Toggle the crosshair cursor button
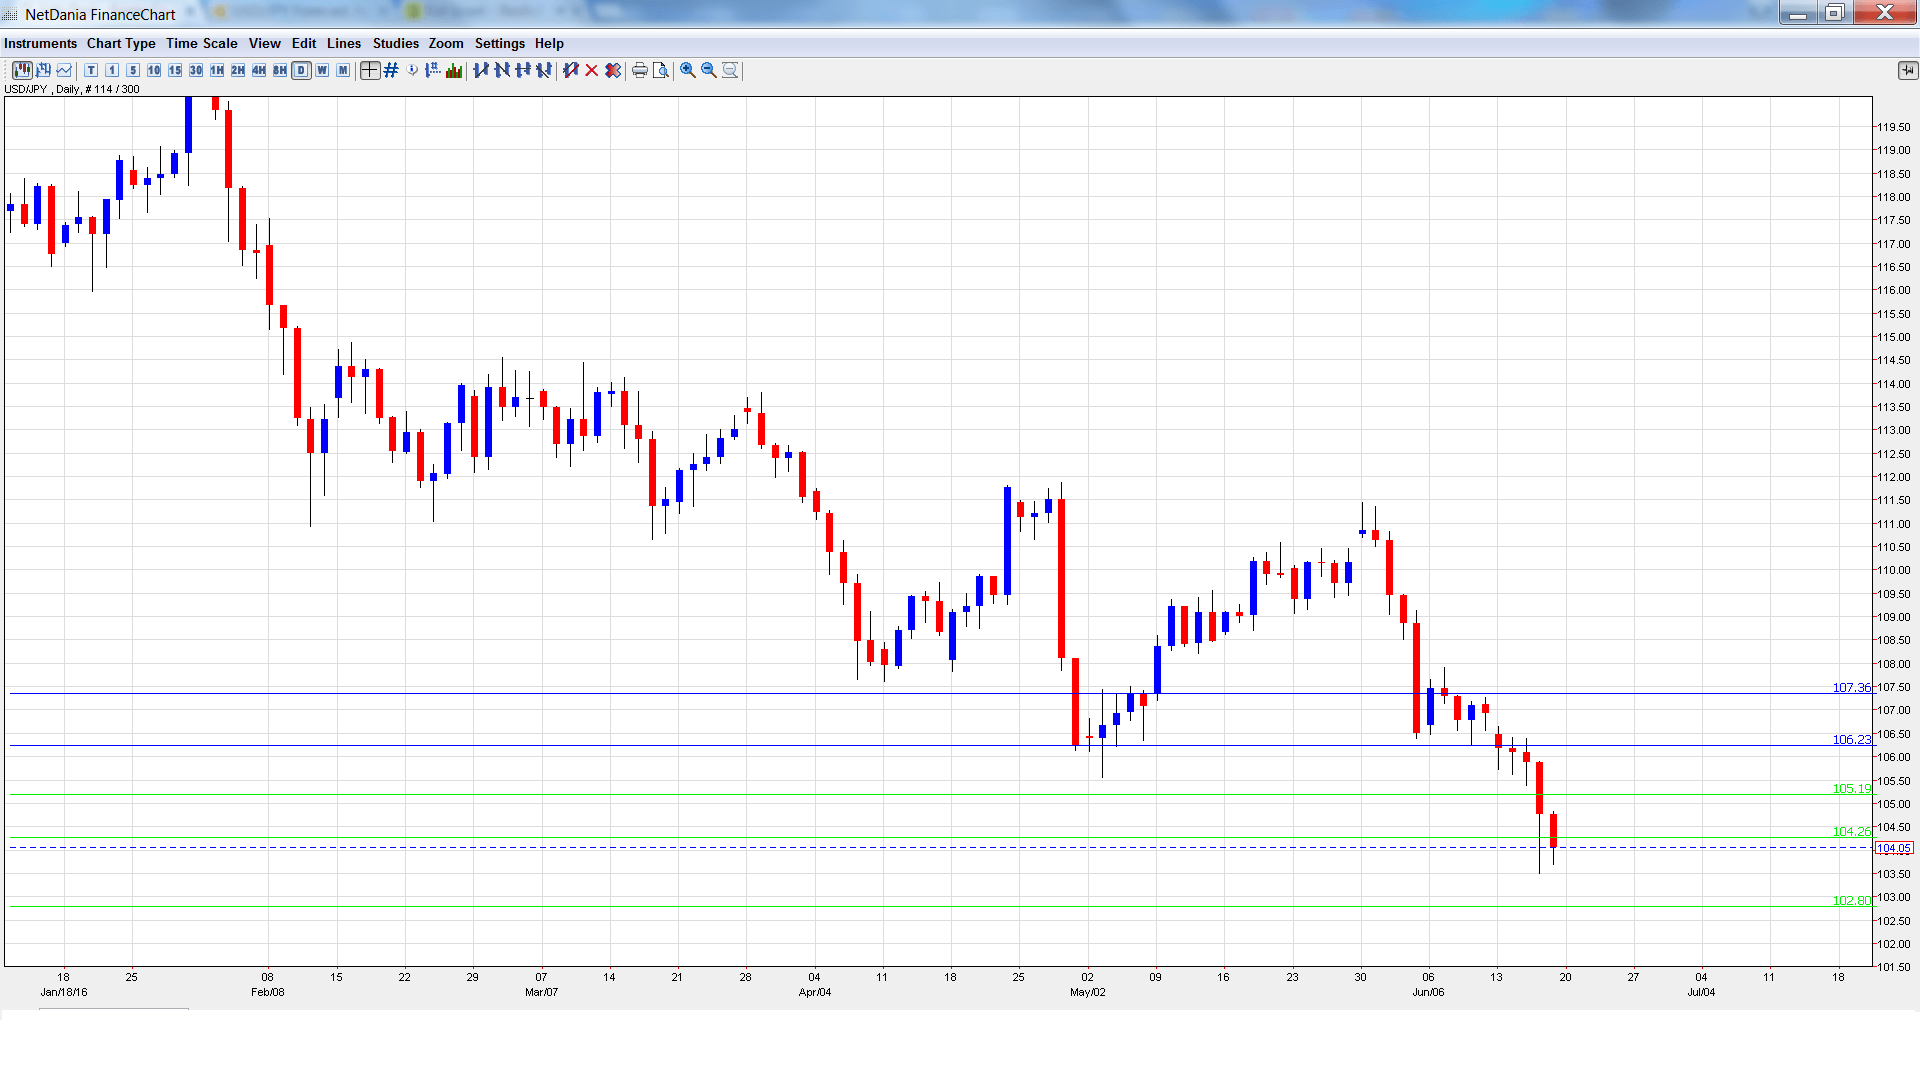 coord(370,70)
